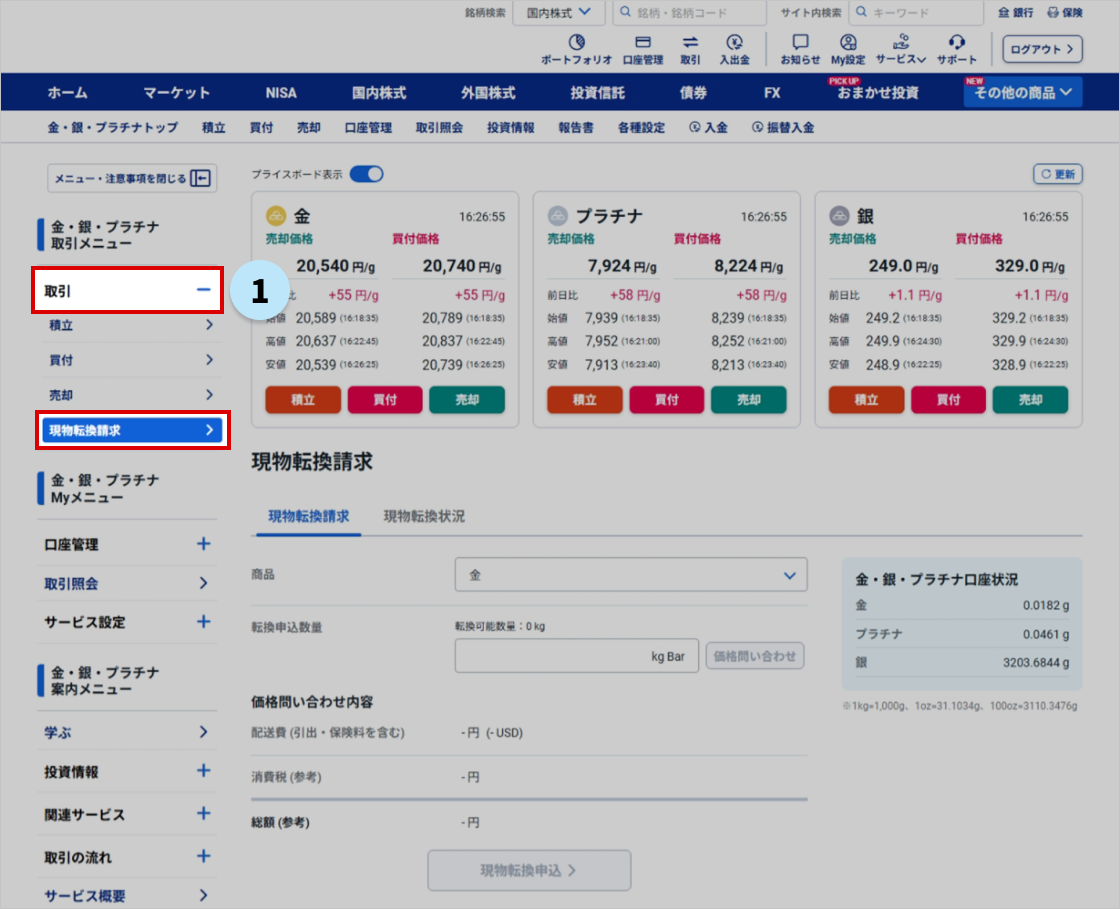Open NISA in the main navigation bar
1120x909 pixels.
tap(281, 93)
